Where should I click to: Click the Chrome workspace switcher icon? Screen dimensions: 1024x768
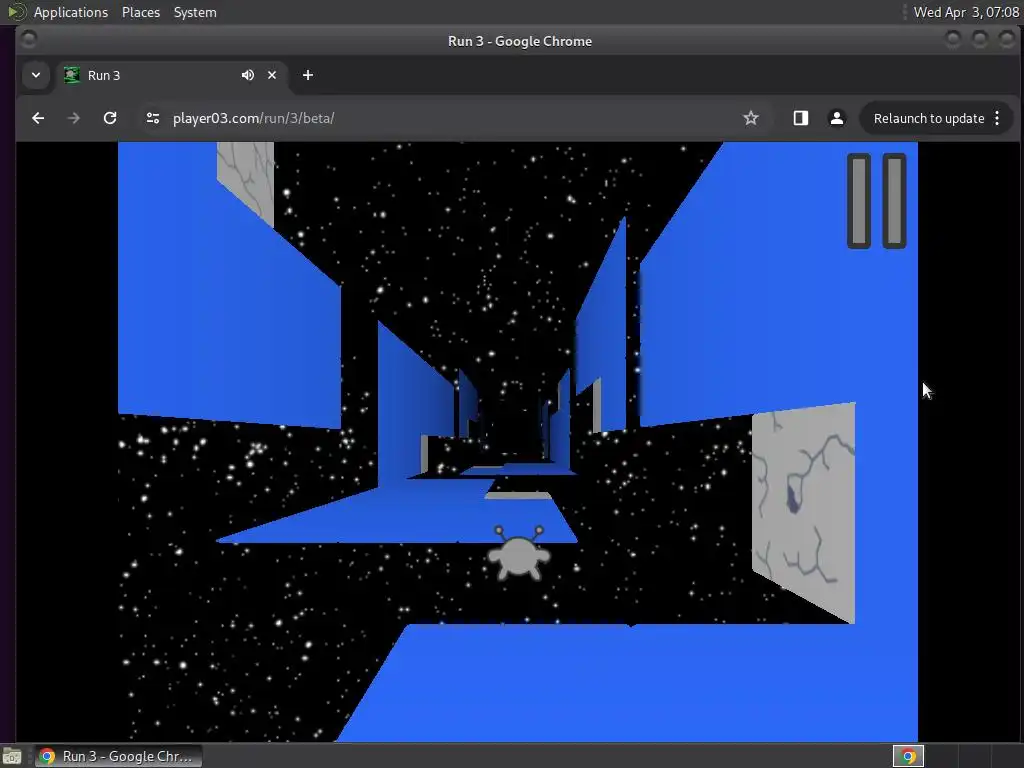coord(908,756)
